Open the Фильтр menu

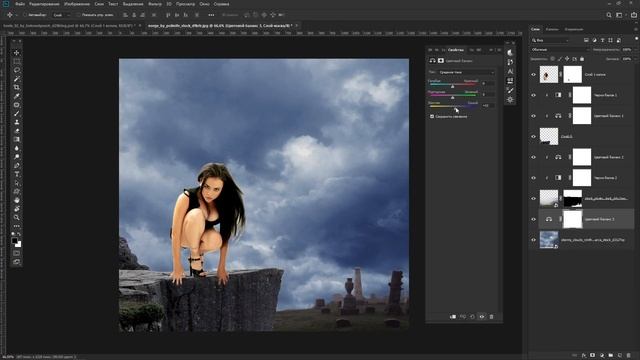(155, 4)
